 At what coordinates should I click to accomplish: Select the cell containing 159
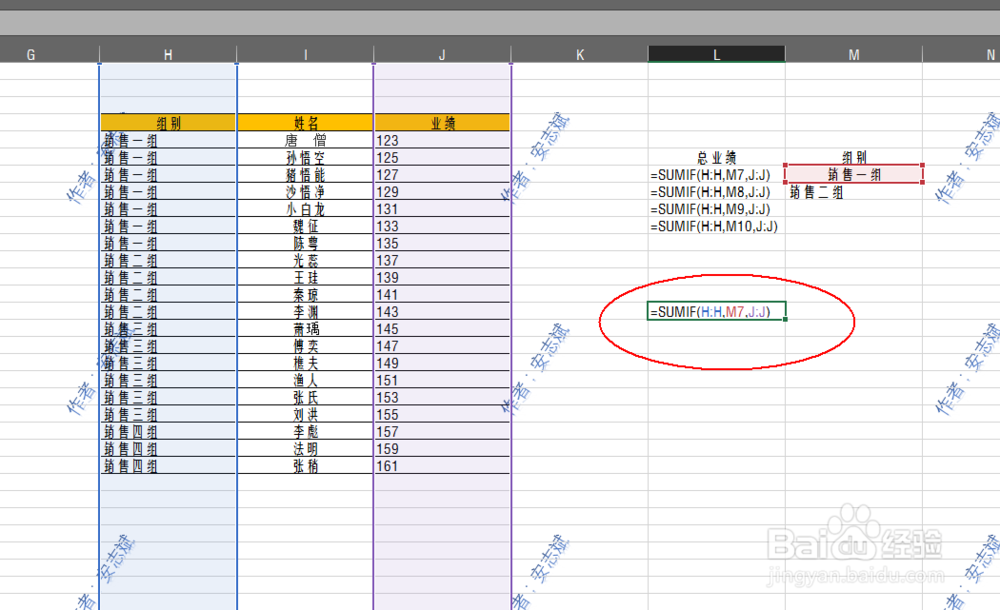(442, 449)
